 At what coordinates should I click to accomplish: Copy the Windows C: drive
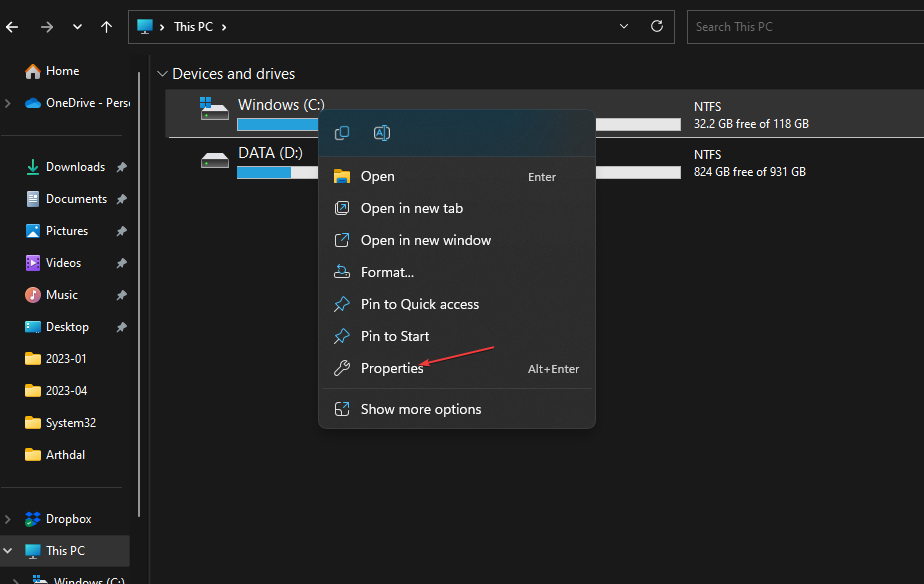pos(342,132)
